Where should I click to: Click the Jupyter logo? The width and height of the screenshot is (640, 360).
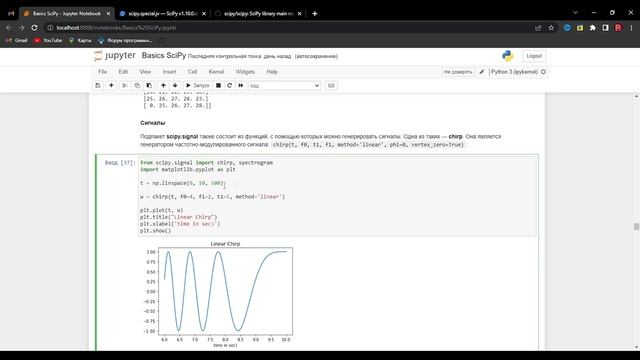coord(115,56)
